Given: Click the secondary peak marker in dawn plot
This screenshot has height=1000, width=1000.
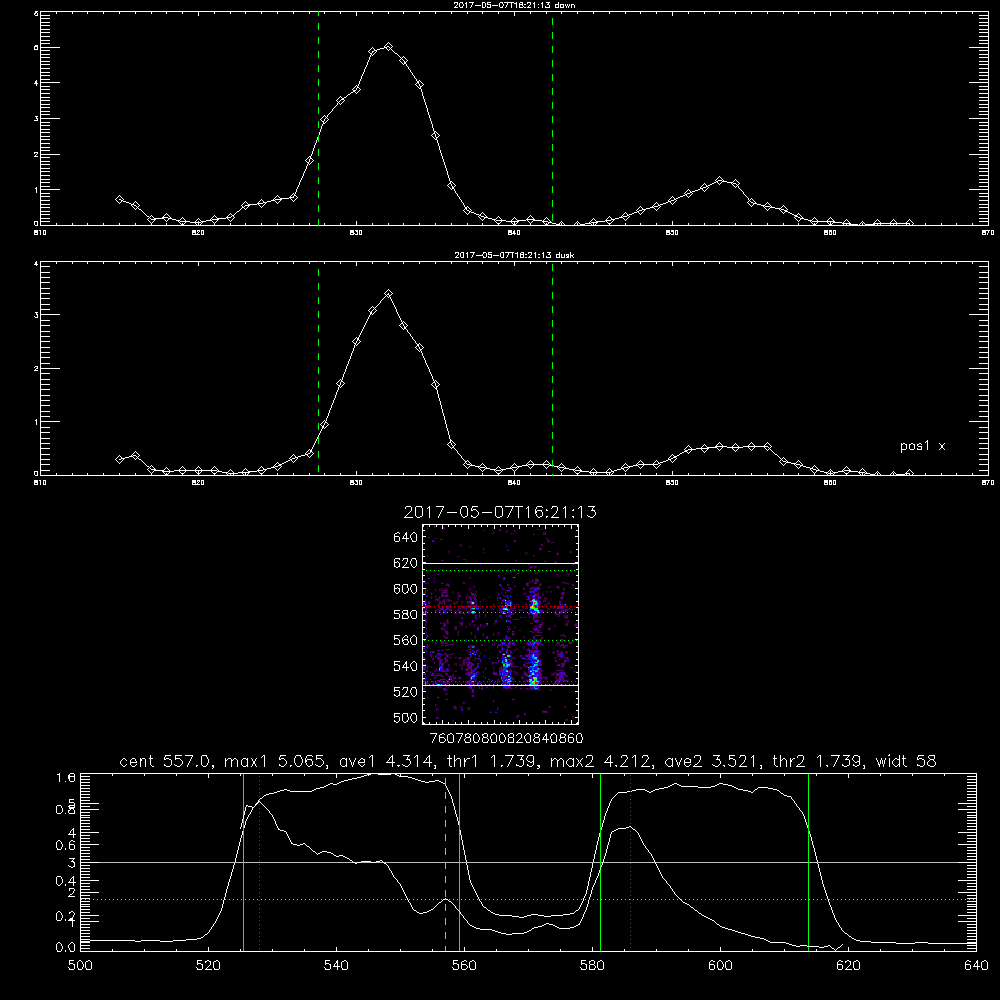Looking at the screenshot, I should (x=720, y=180).
